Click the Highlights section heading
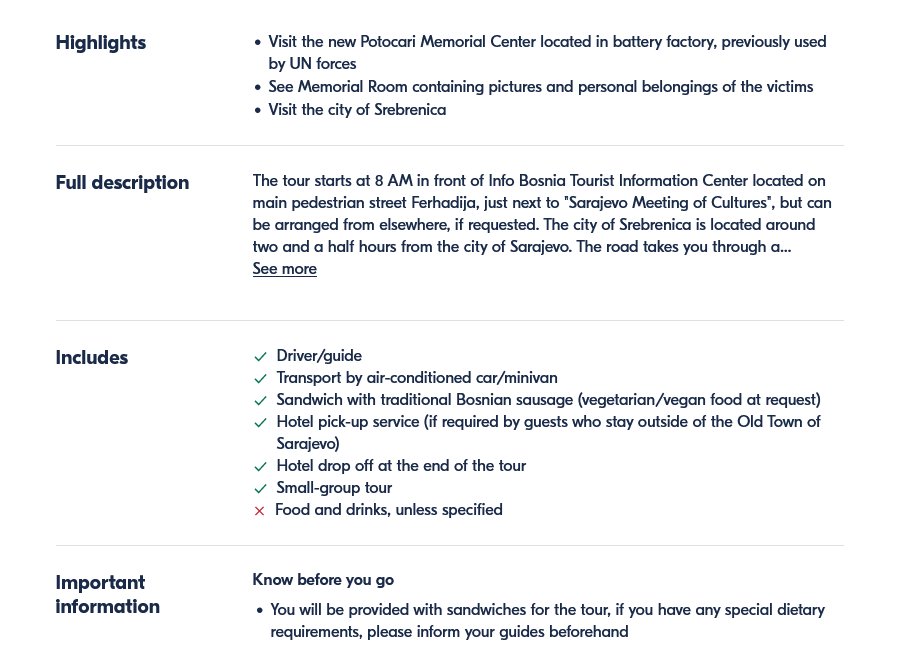917x655 pixels. pos(101,43)
